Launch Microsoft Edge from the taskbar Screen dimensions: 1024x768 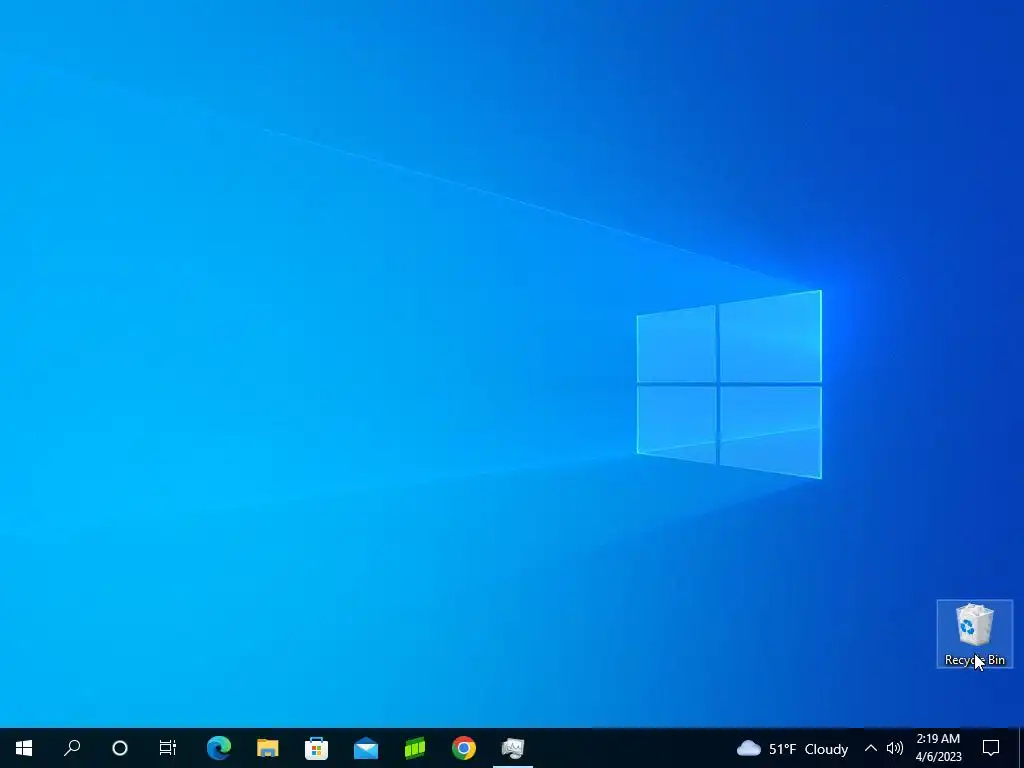[219, 748]
